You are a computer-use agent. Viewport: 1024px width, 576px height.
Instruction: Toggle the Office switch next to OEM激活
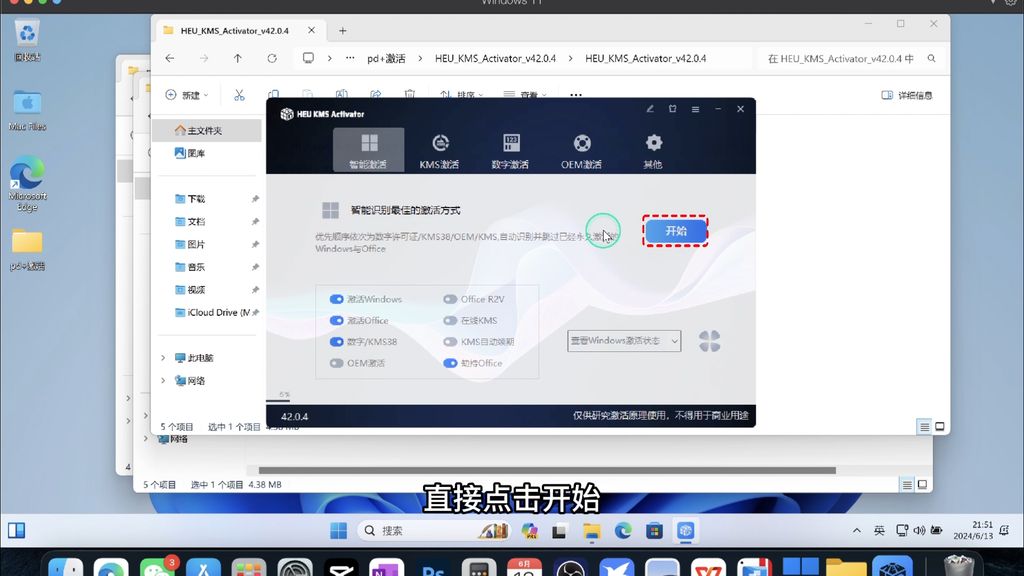point(450,363)
